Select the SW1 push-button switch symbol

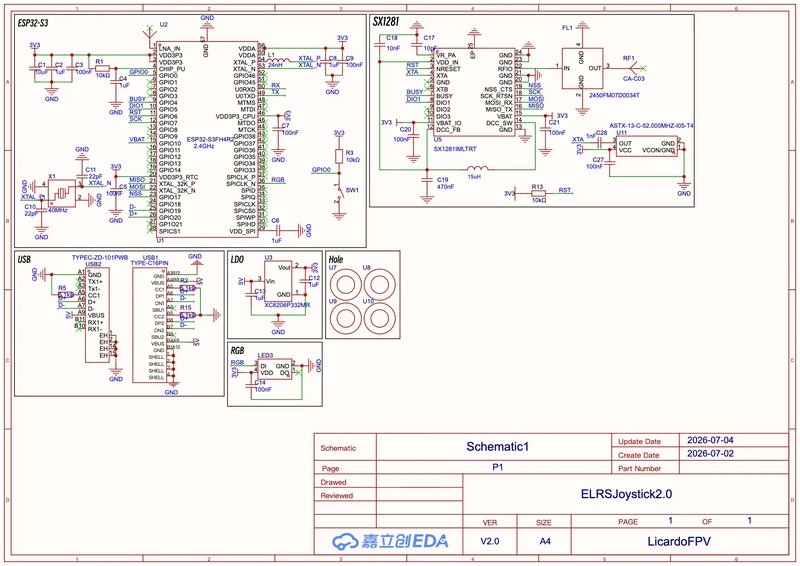tap(339, 194)
